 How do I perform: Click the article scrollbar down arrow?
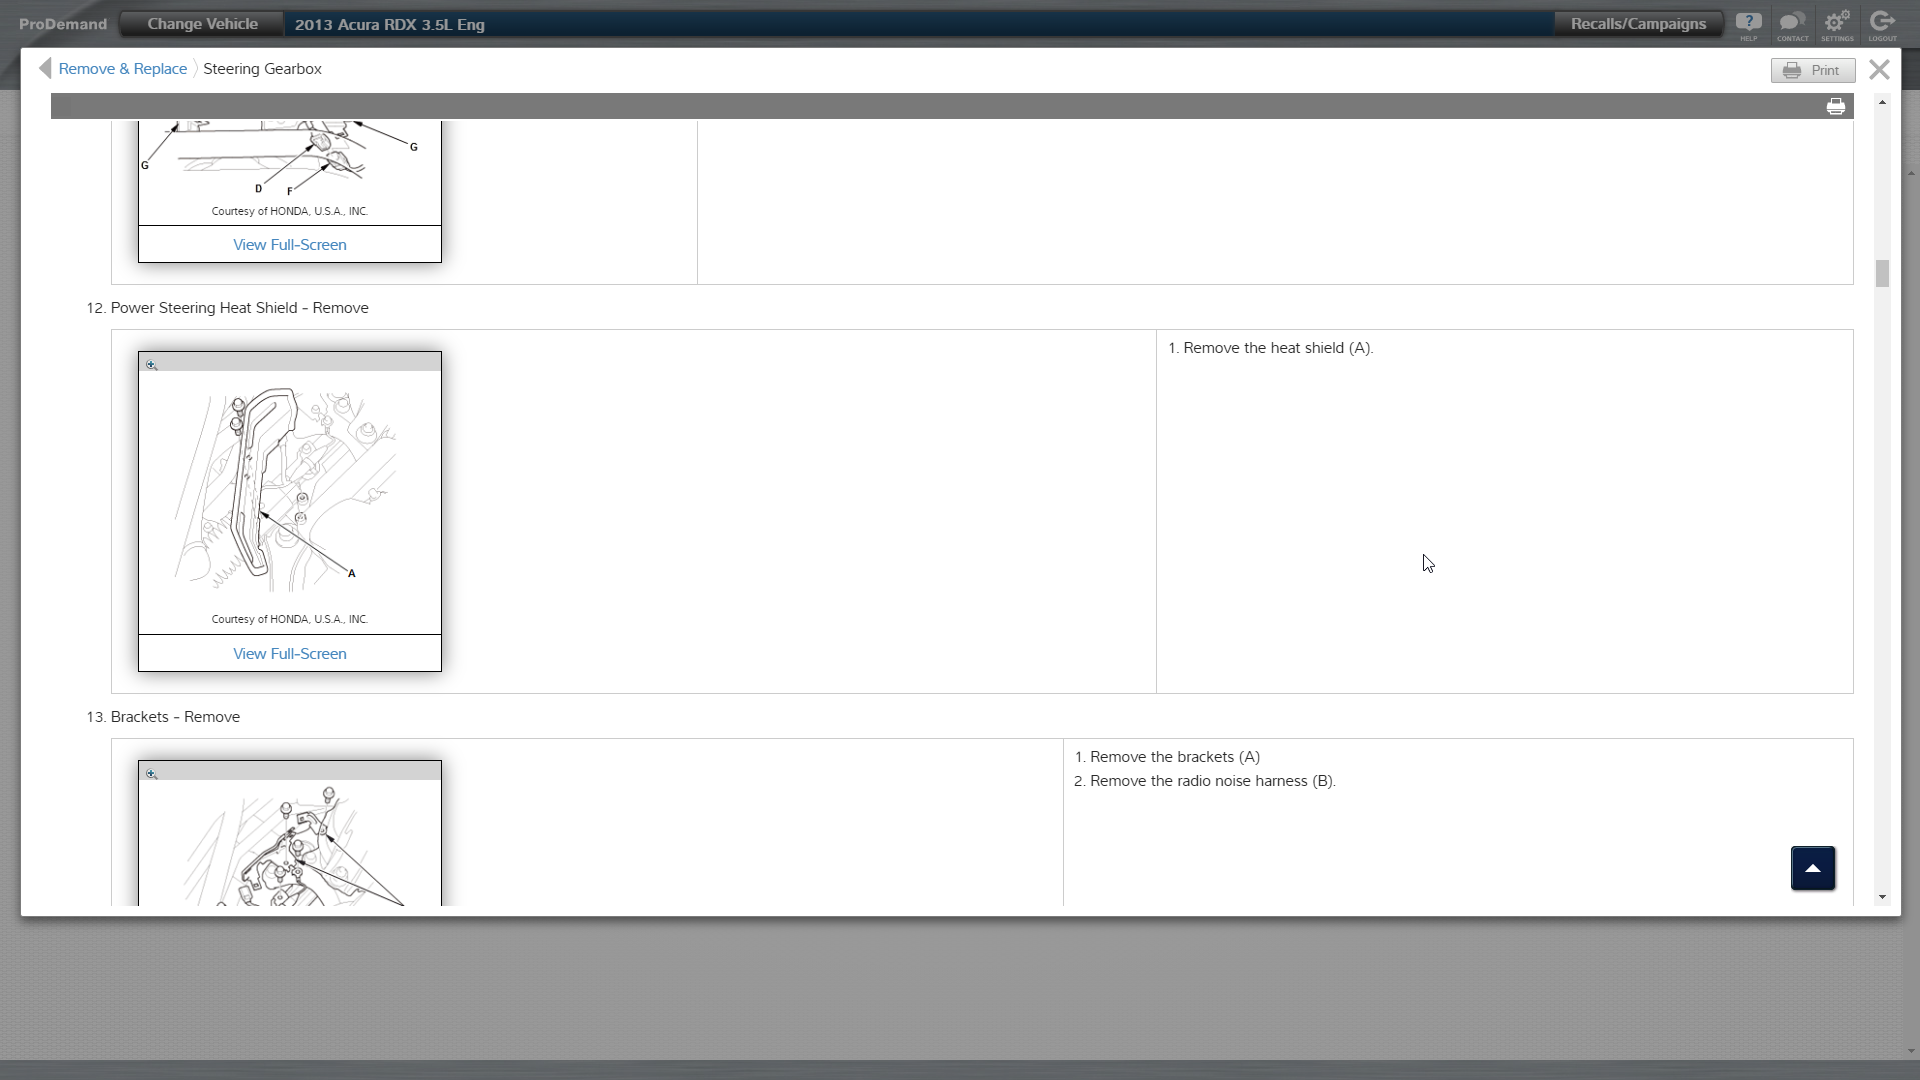point(1882,897)
